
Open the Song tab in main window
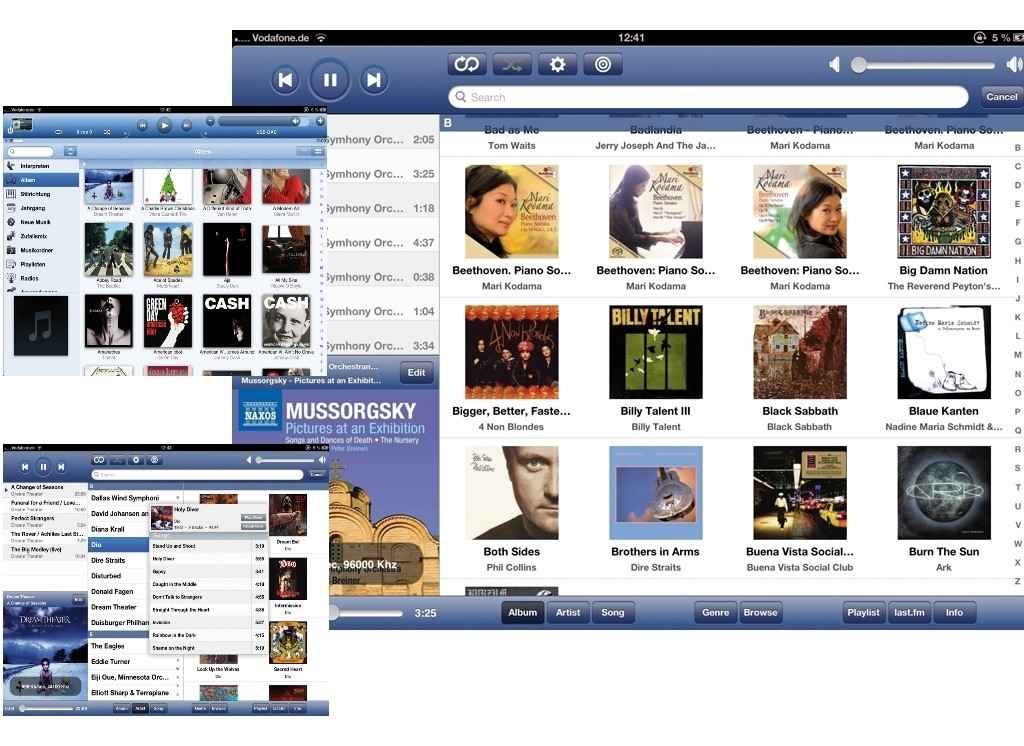[x=613, y=612]
